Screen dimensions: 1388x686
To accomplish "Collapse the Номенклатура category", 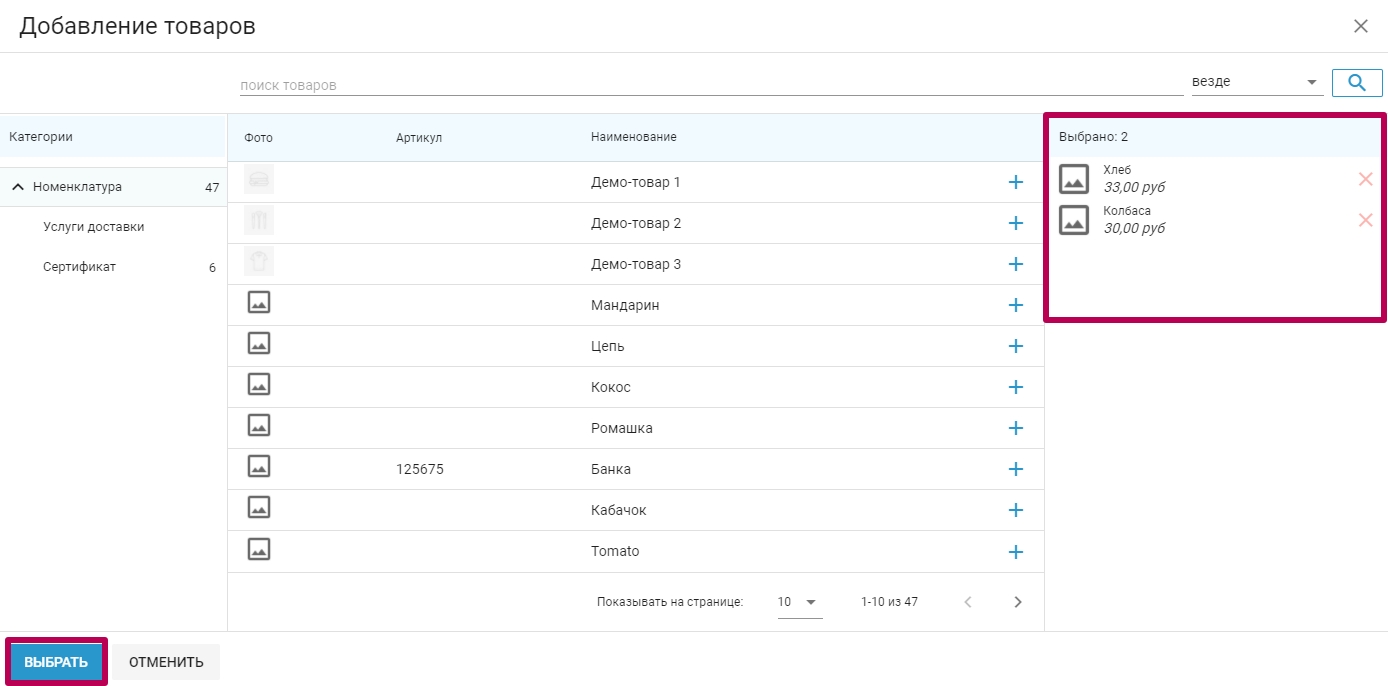I will pos(17,187).
